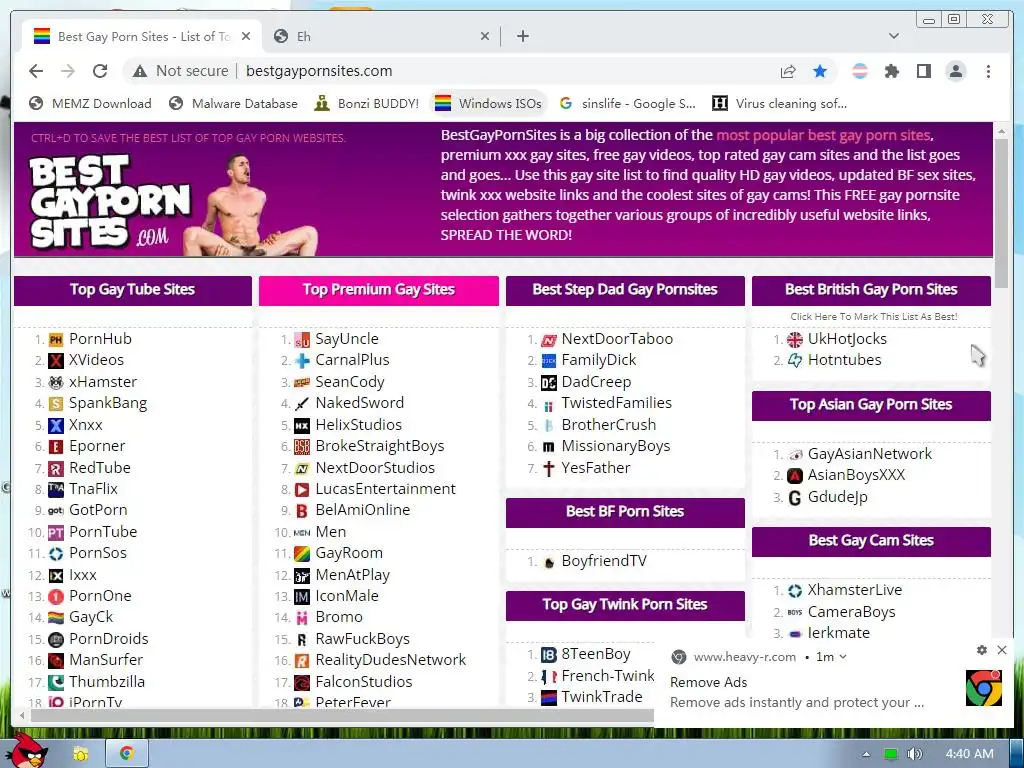Click the horizontal page scrollbar
1024x768 pixels.
342,714
